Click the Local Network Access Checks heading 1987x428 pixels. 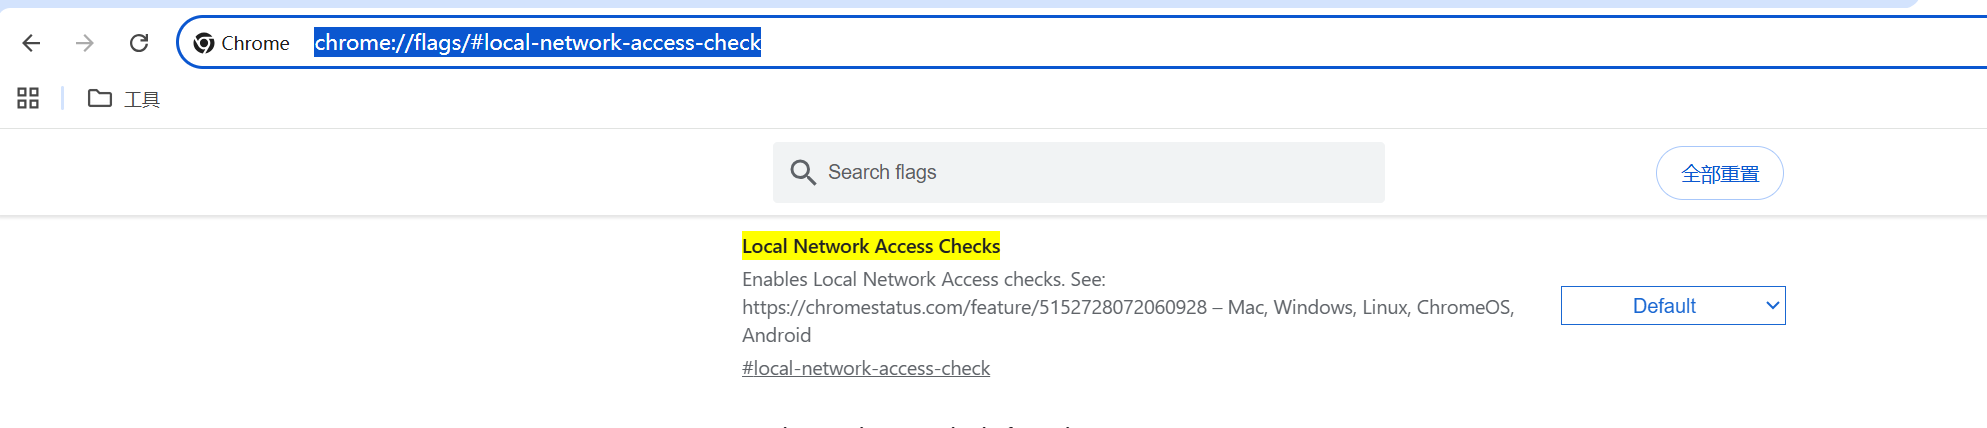(x=870, y=246)
